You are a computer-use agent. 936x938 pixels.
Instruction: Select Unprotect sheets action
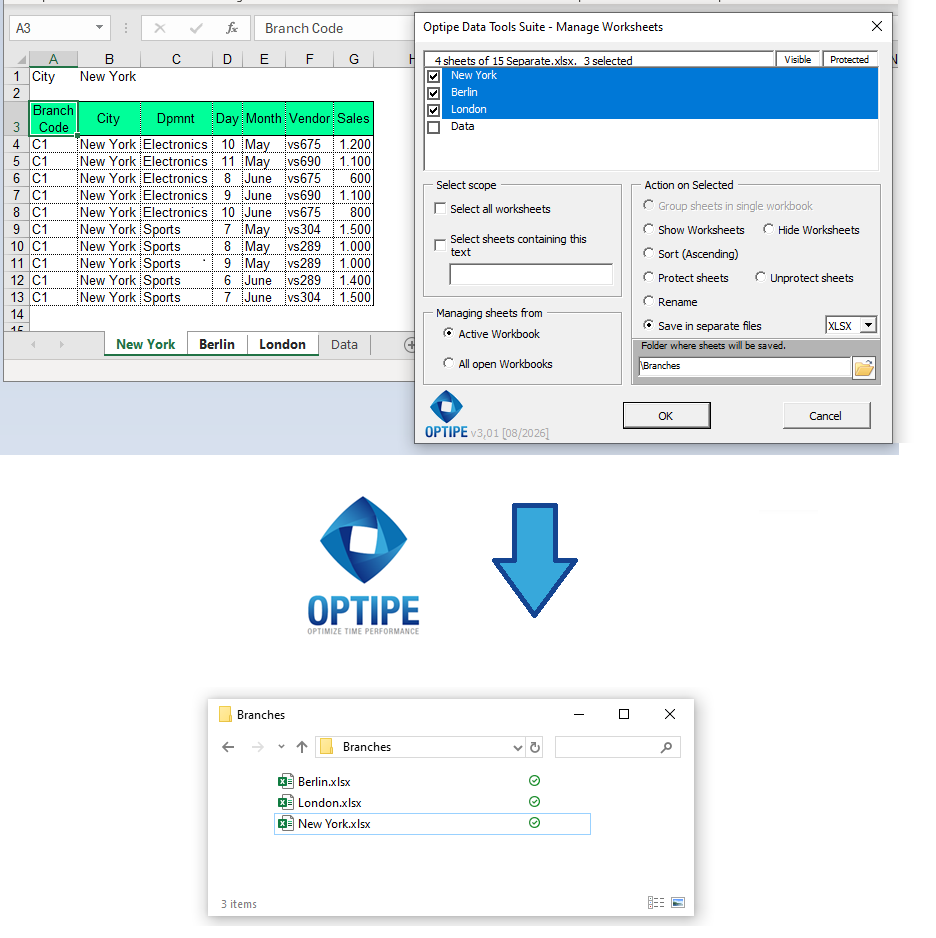[x=760, y=277]
